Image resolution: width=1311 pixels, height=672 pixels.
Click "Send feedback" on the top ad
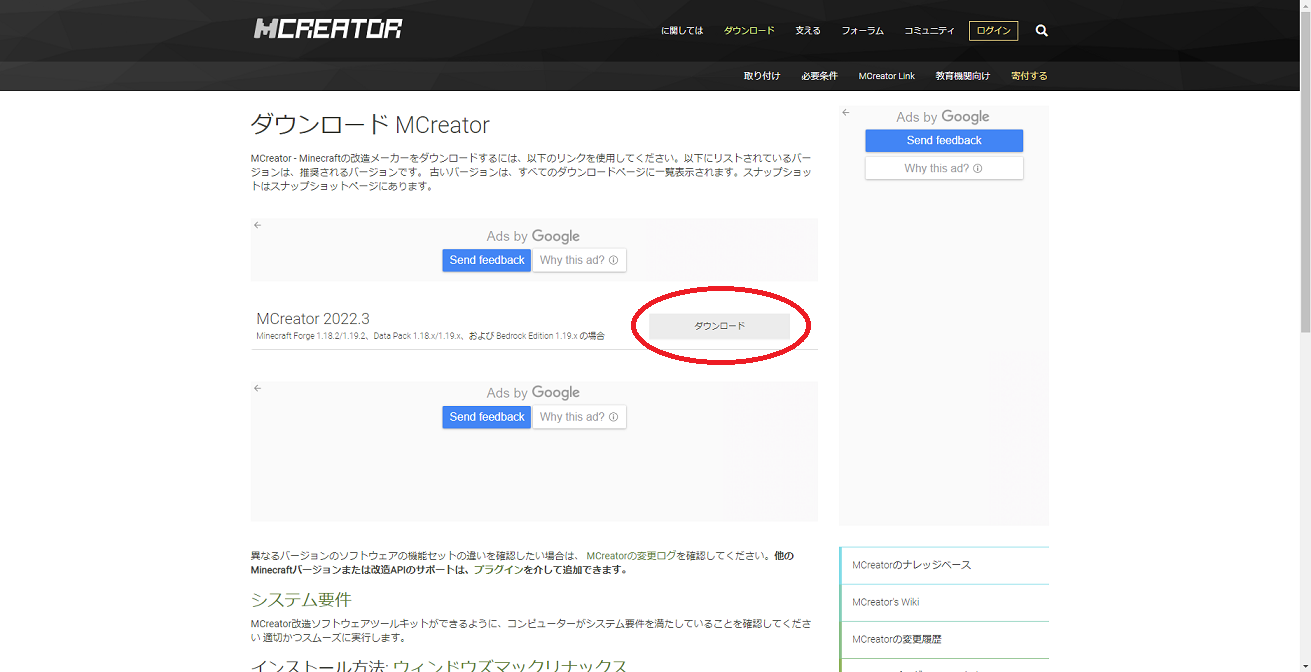[486, 259]
